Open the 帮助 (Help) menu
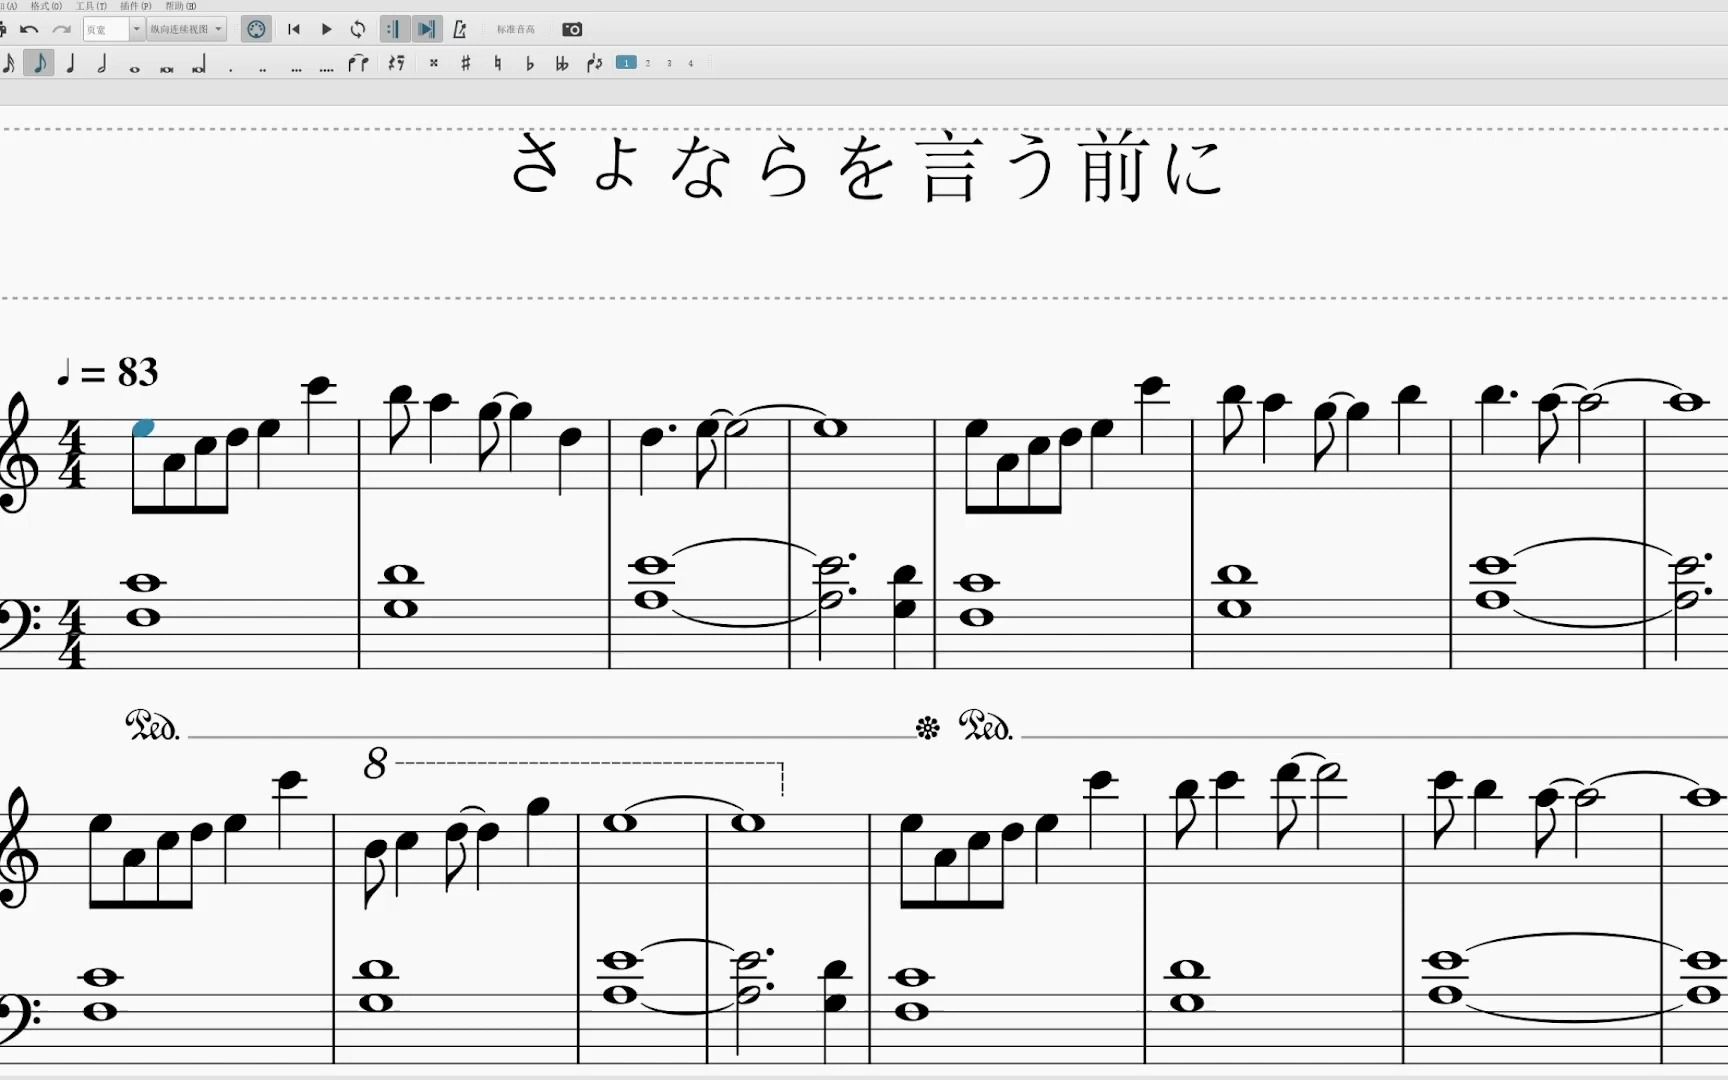The image size is (1728, 1080). pyautogui.click(x=180, y=6)
